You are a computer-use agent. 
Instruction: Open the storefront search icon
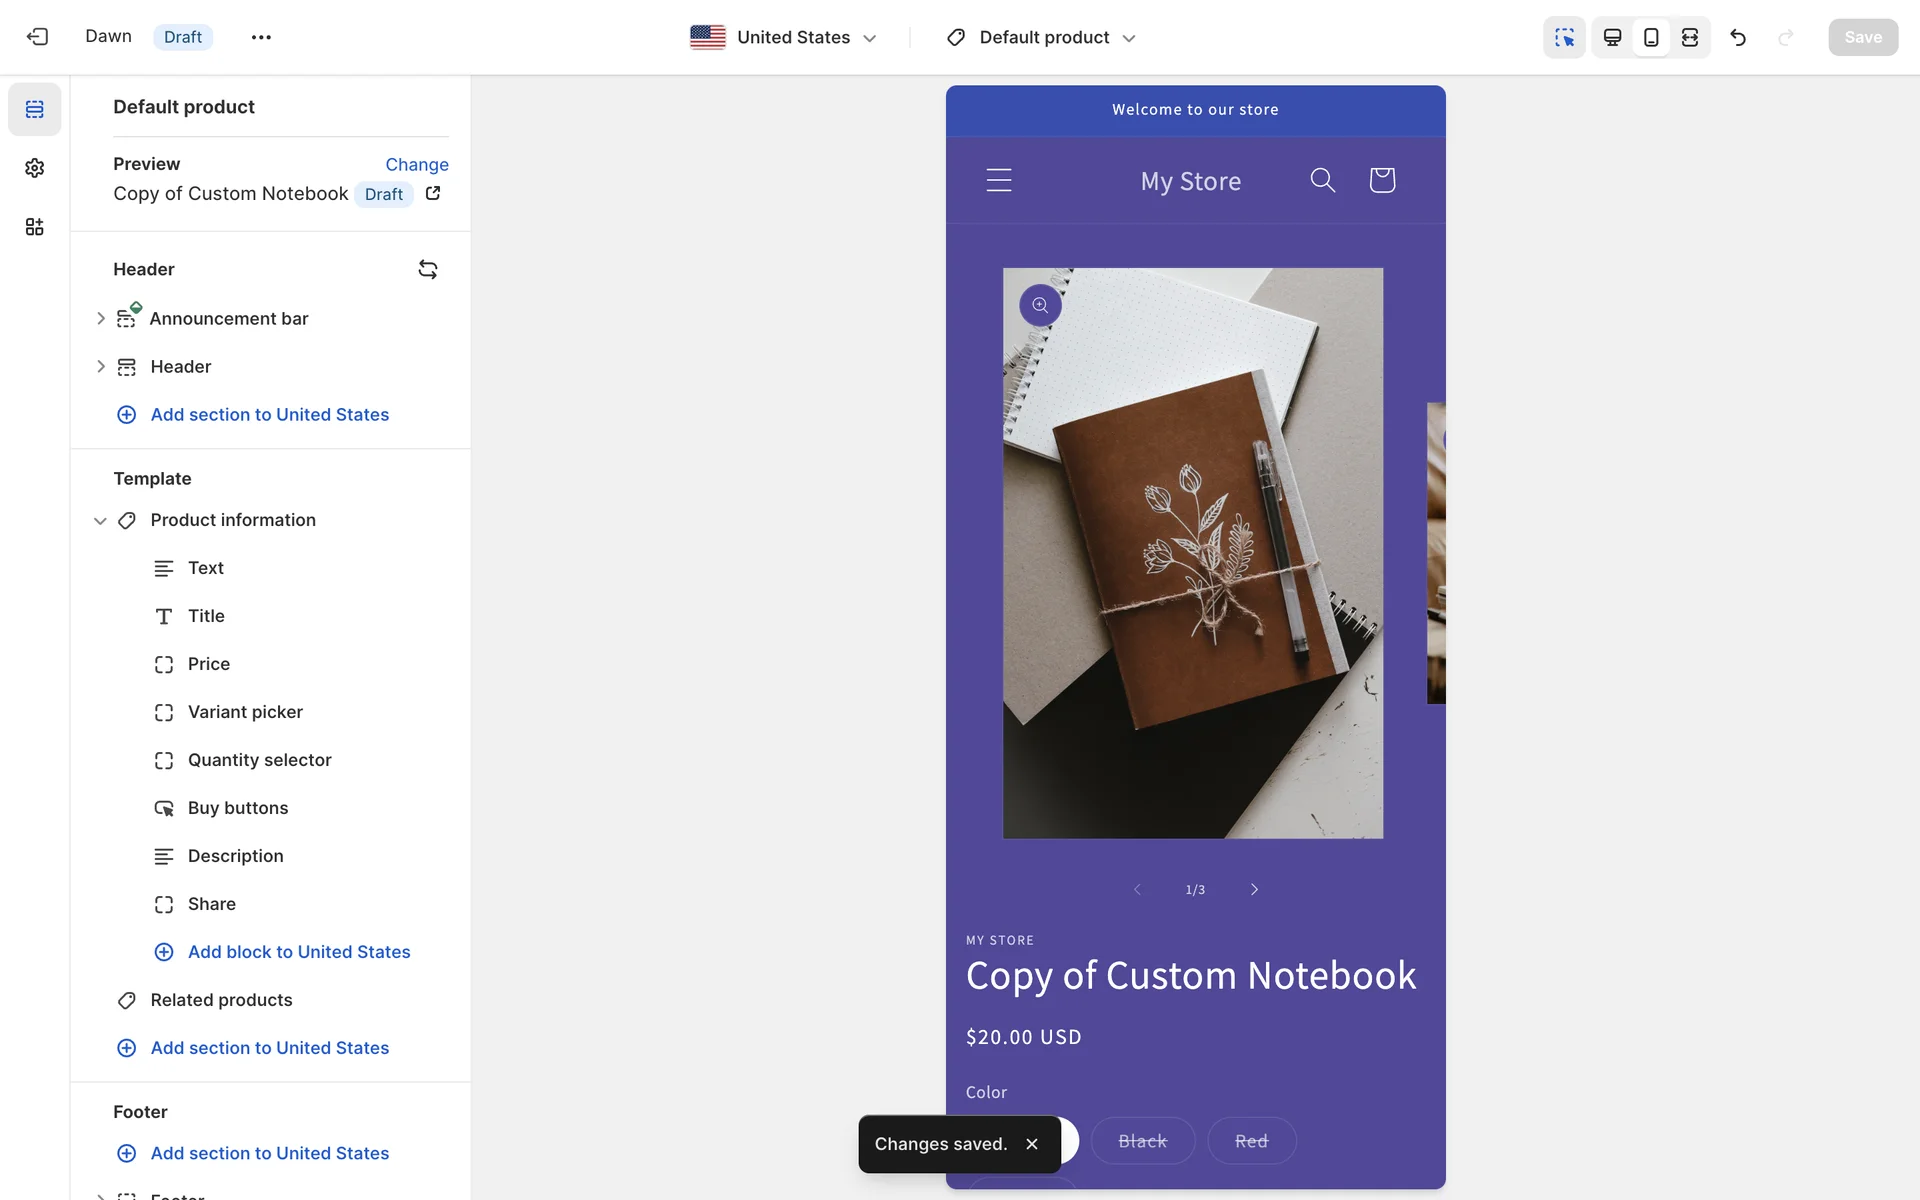(1322, 180)
